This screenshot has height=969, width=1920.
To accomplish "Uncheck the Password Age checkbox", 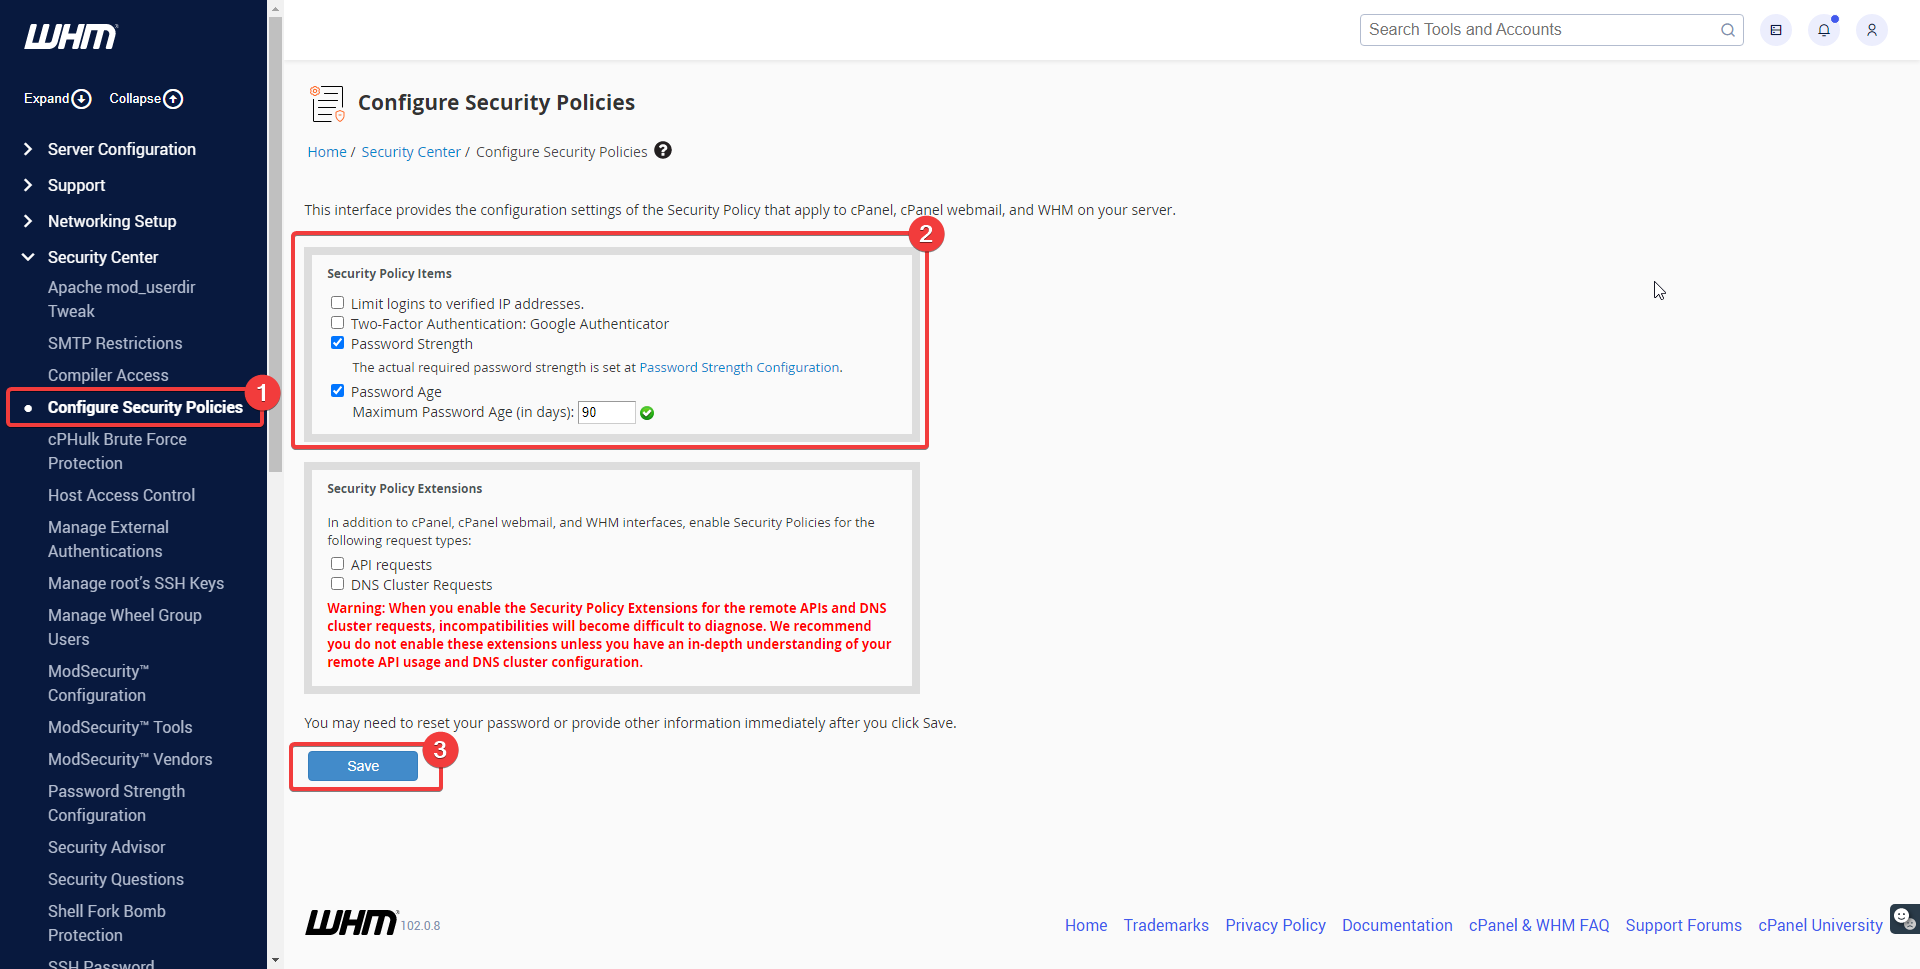I will pos(338,391).
